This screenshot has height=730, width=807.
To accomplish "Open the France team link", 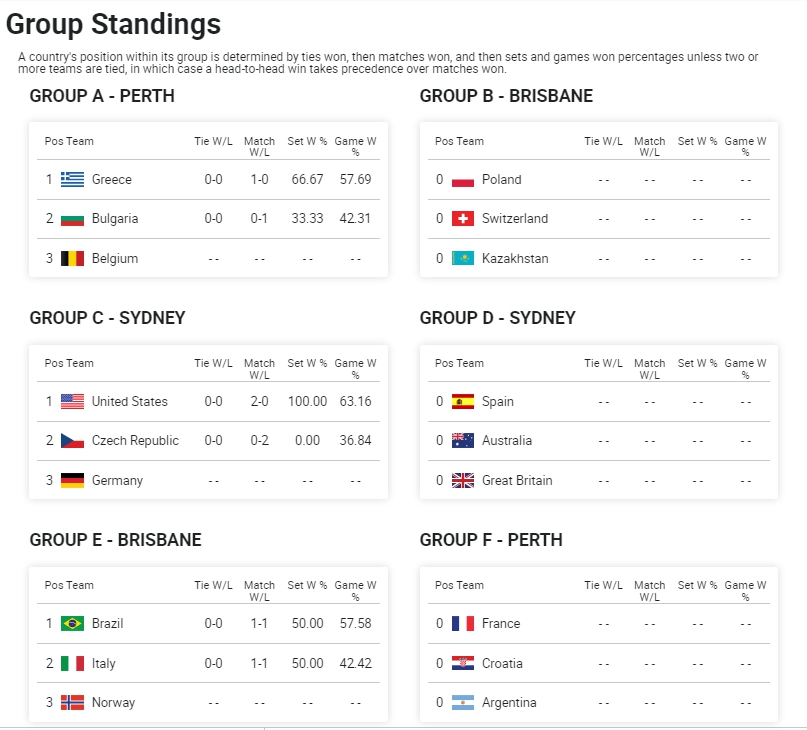I will coord(500,624).
